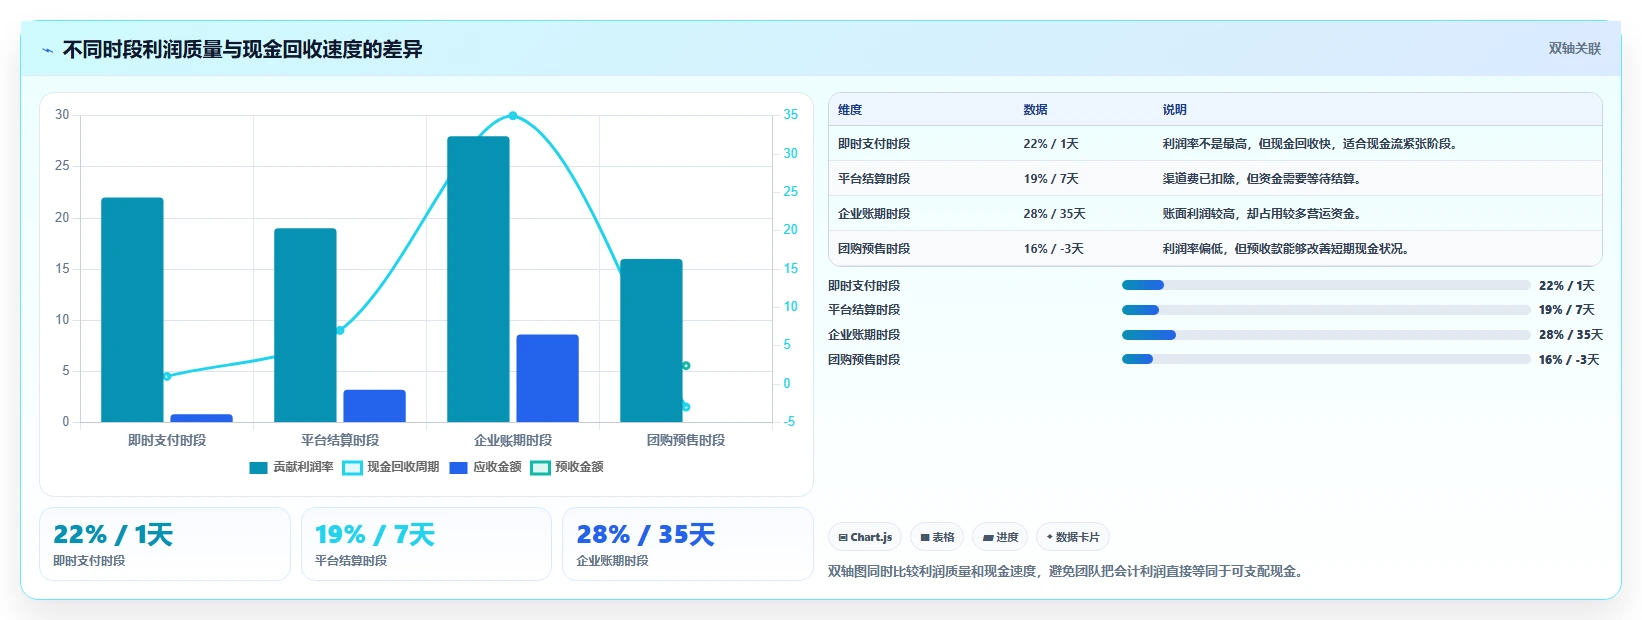
Task: Click the line peak point at 企业账期时段
Action: [x=513, y=116]
